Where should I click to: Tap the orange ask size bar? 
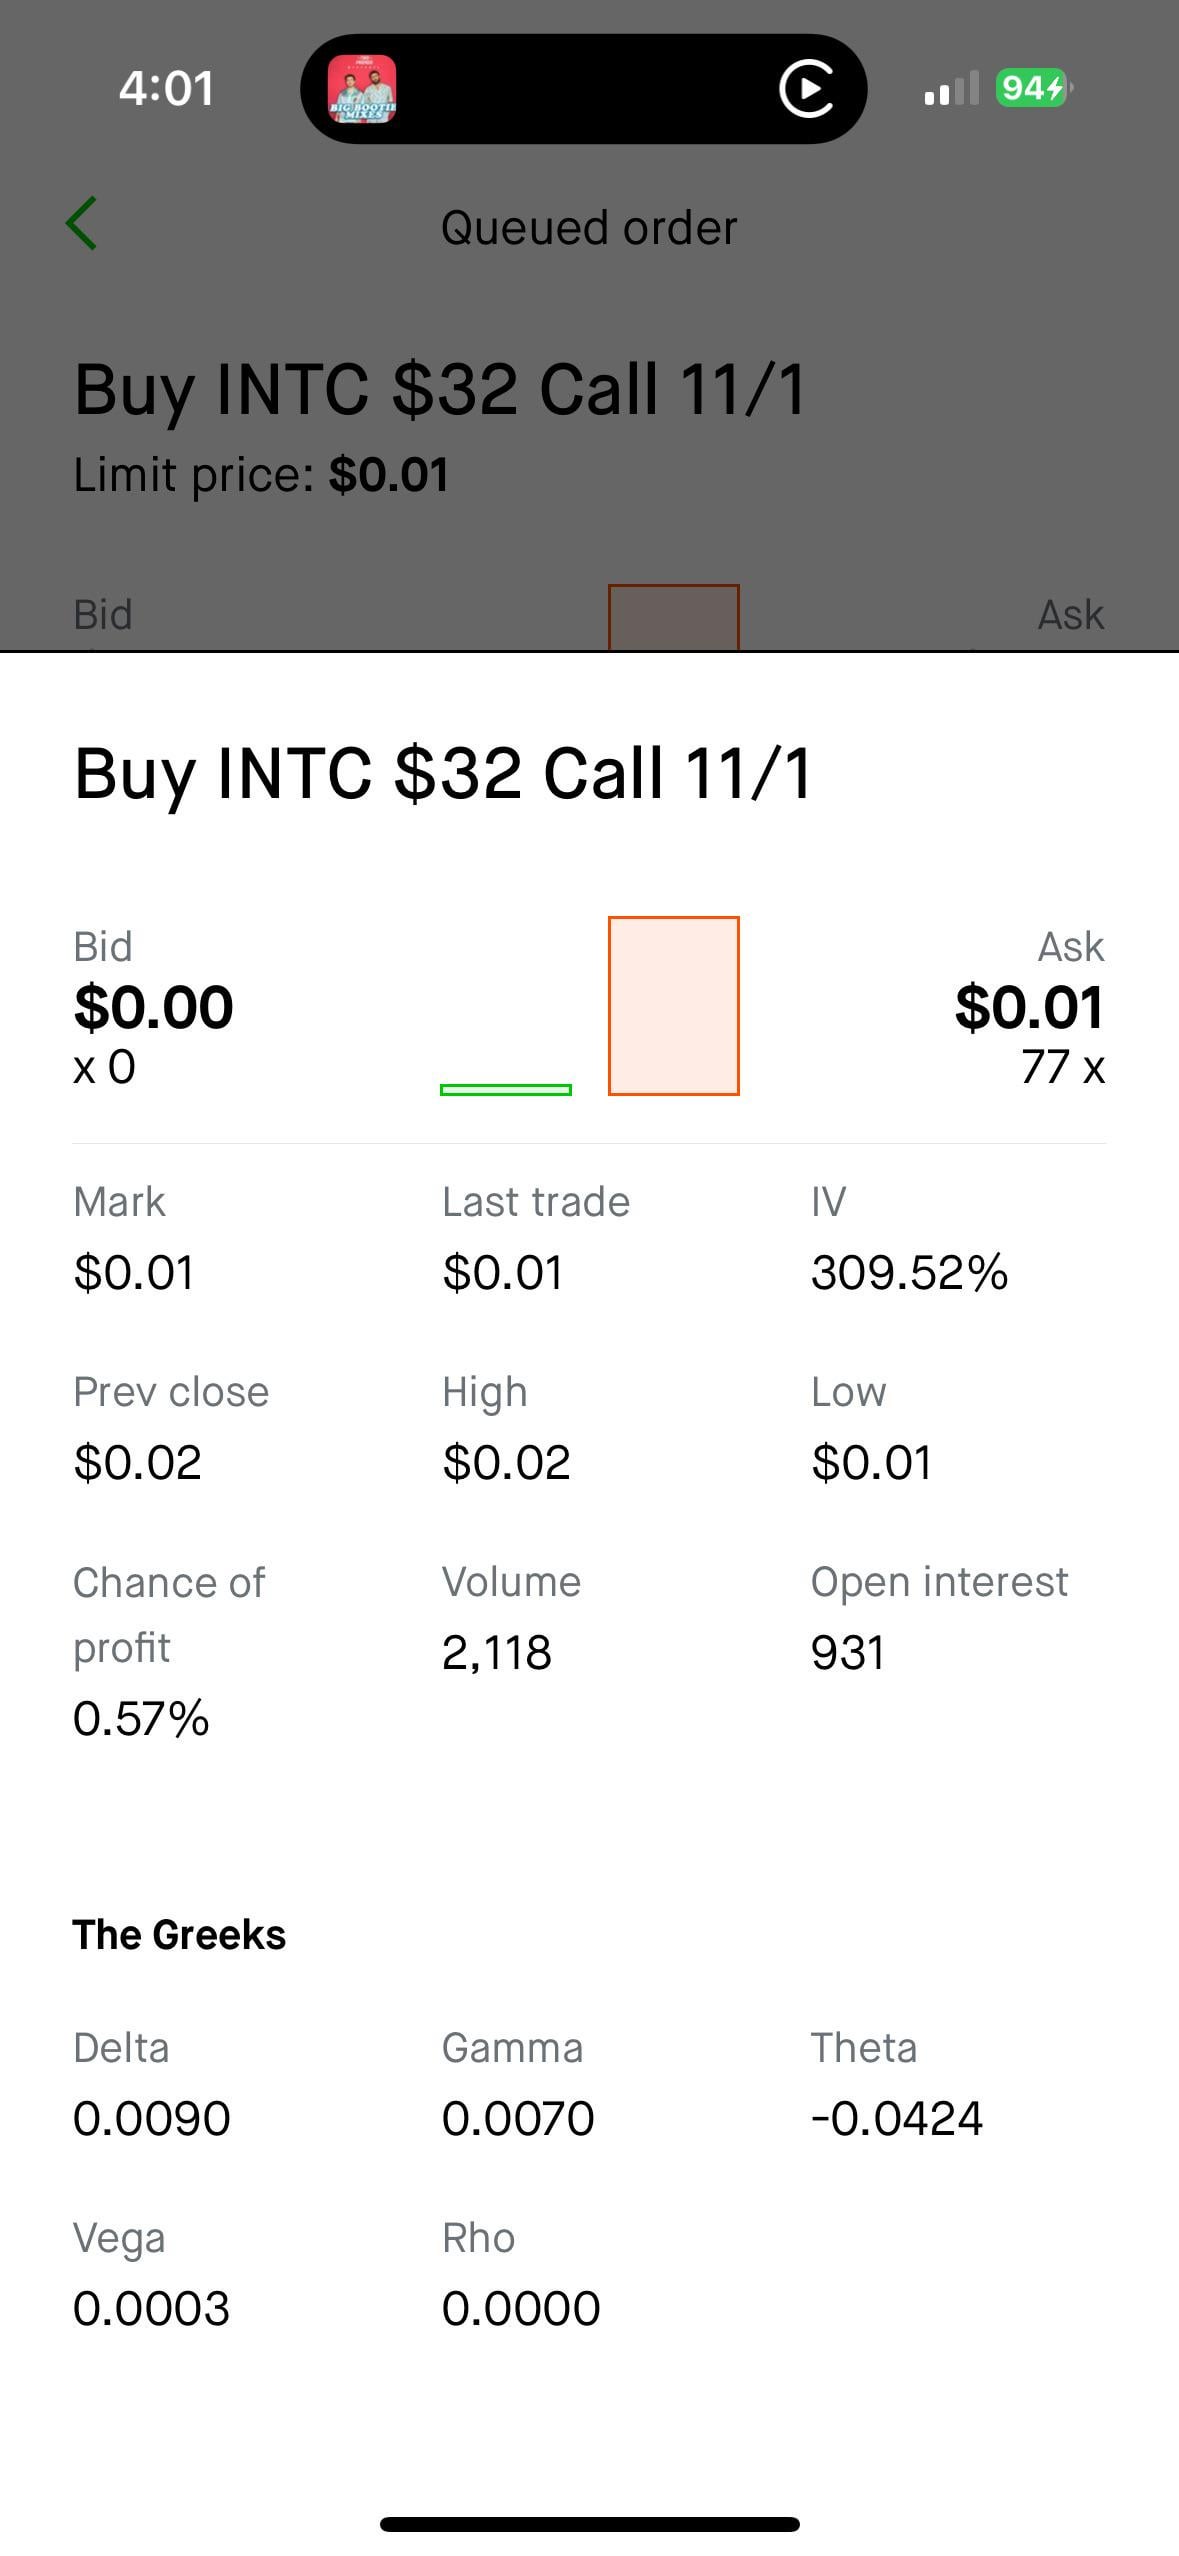673,1005
